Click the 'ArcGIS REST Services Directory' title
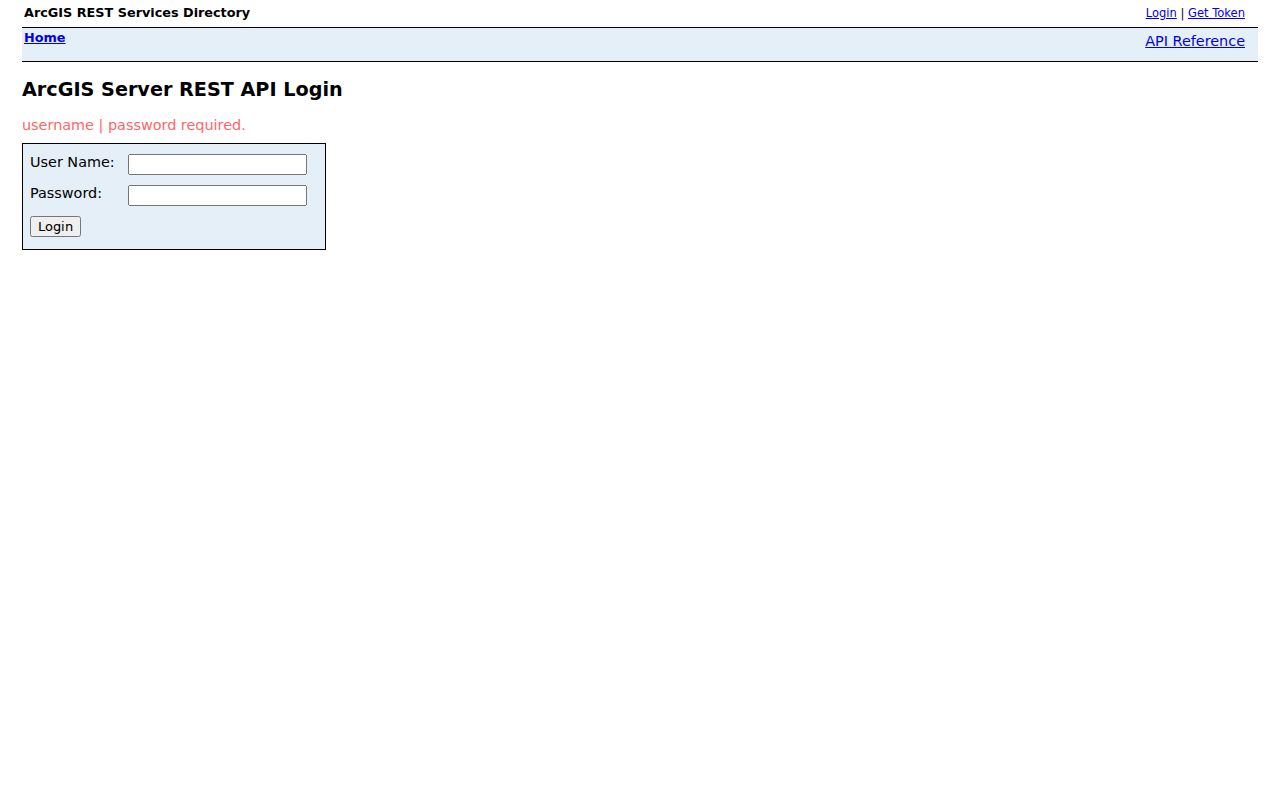This screenshot has width=1280, height=800. (137, 13)
